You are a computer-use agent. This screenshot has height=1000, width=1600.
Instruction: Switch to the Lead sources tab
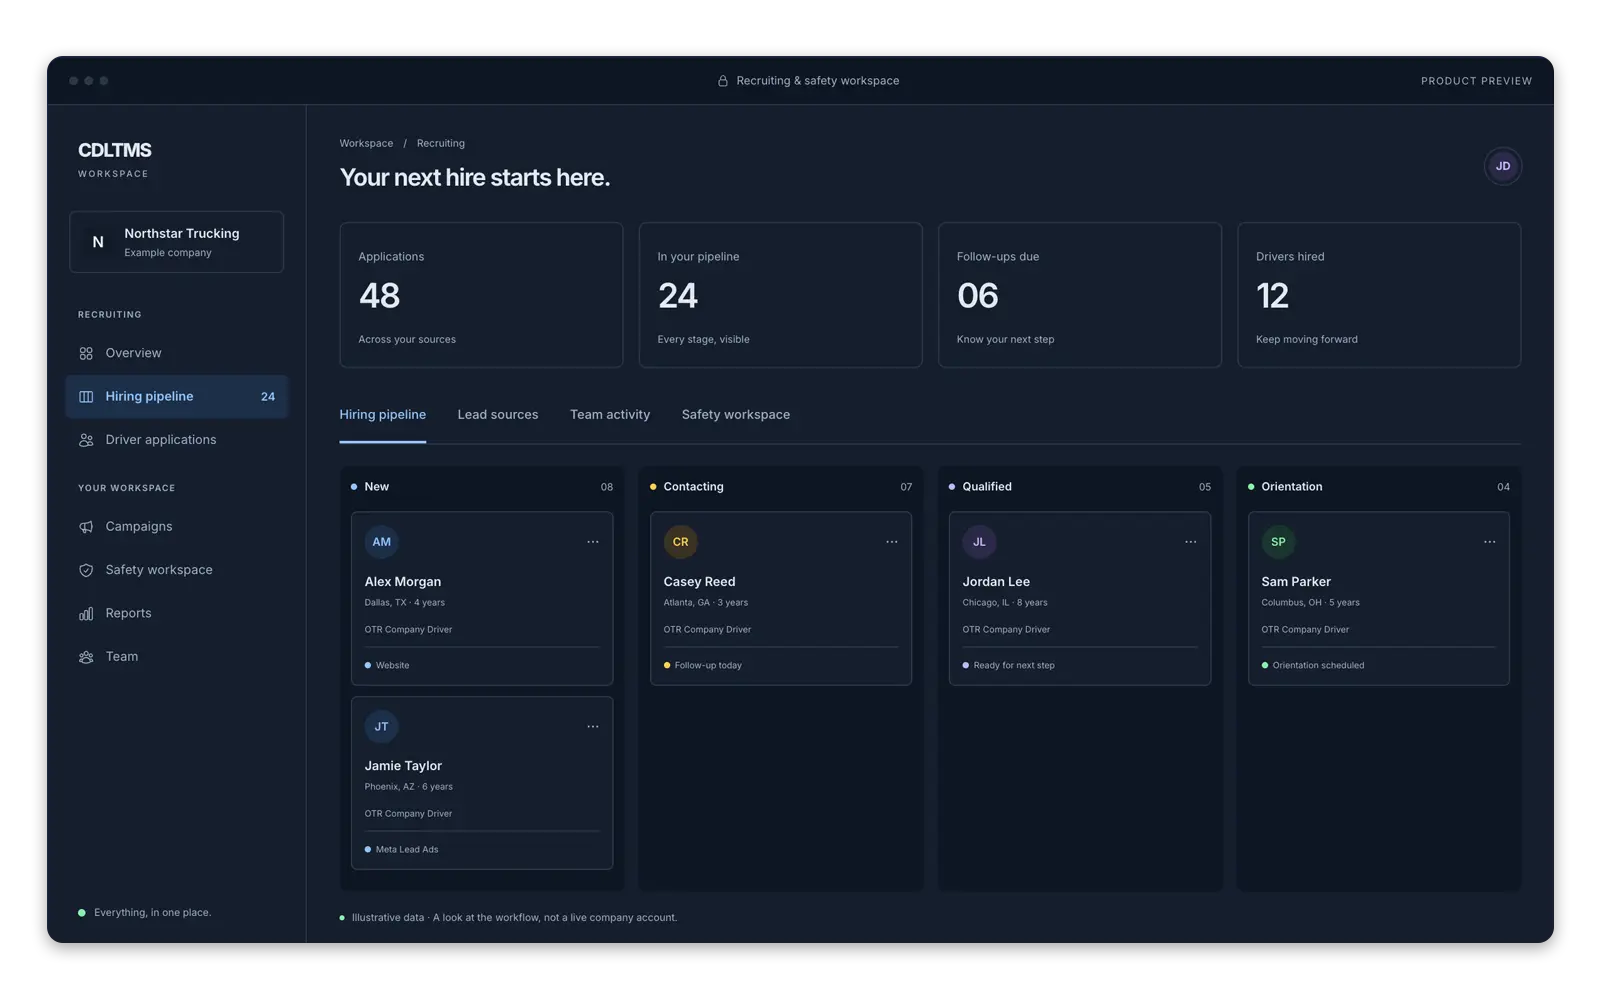tap(498, 415)
